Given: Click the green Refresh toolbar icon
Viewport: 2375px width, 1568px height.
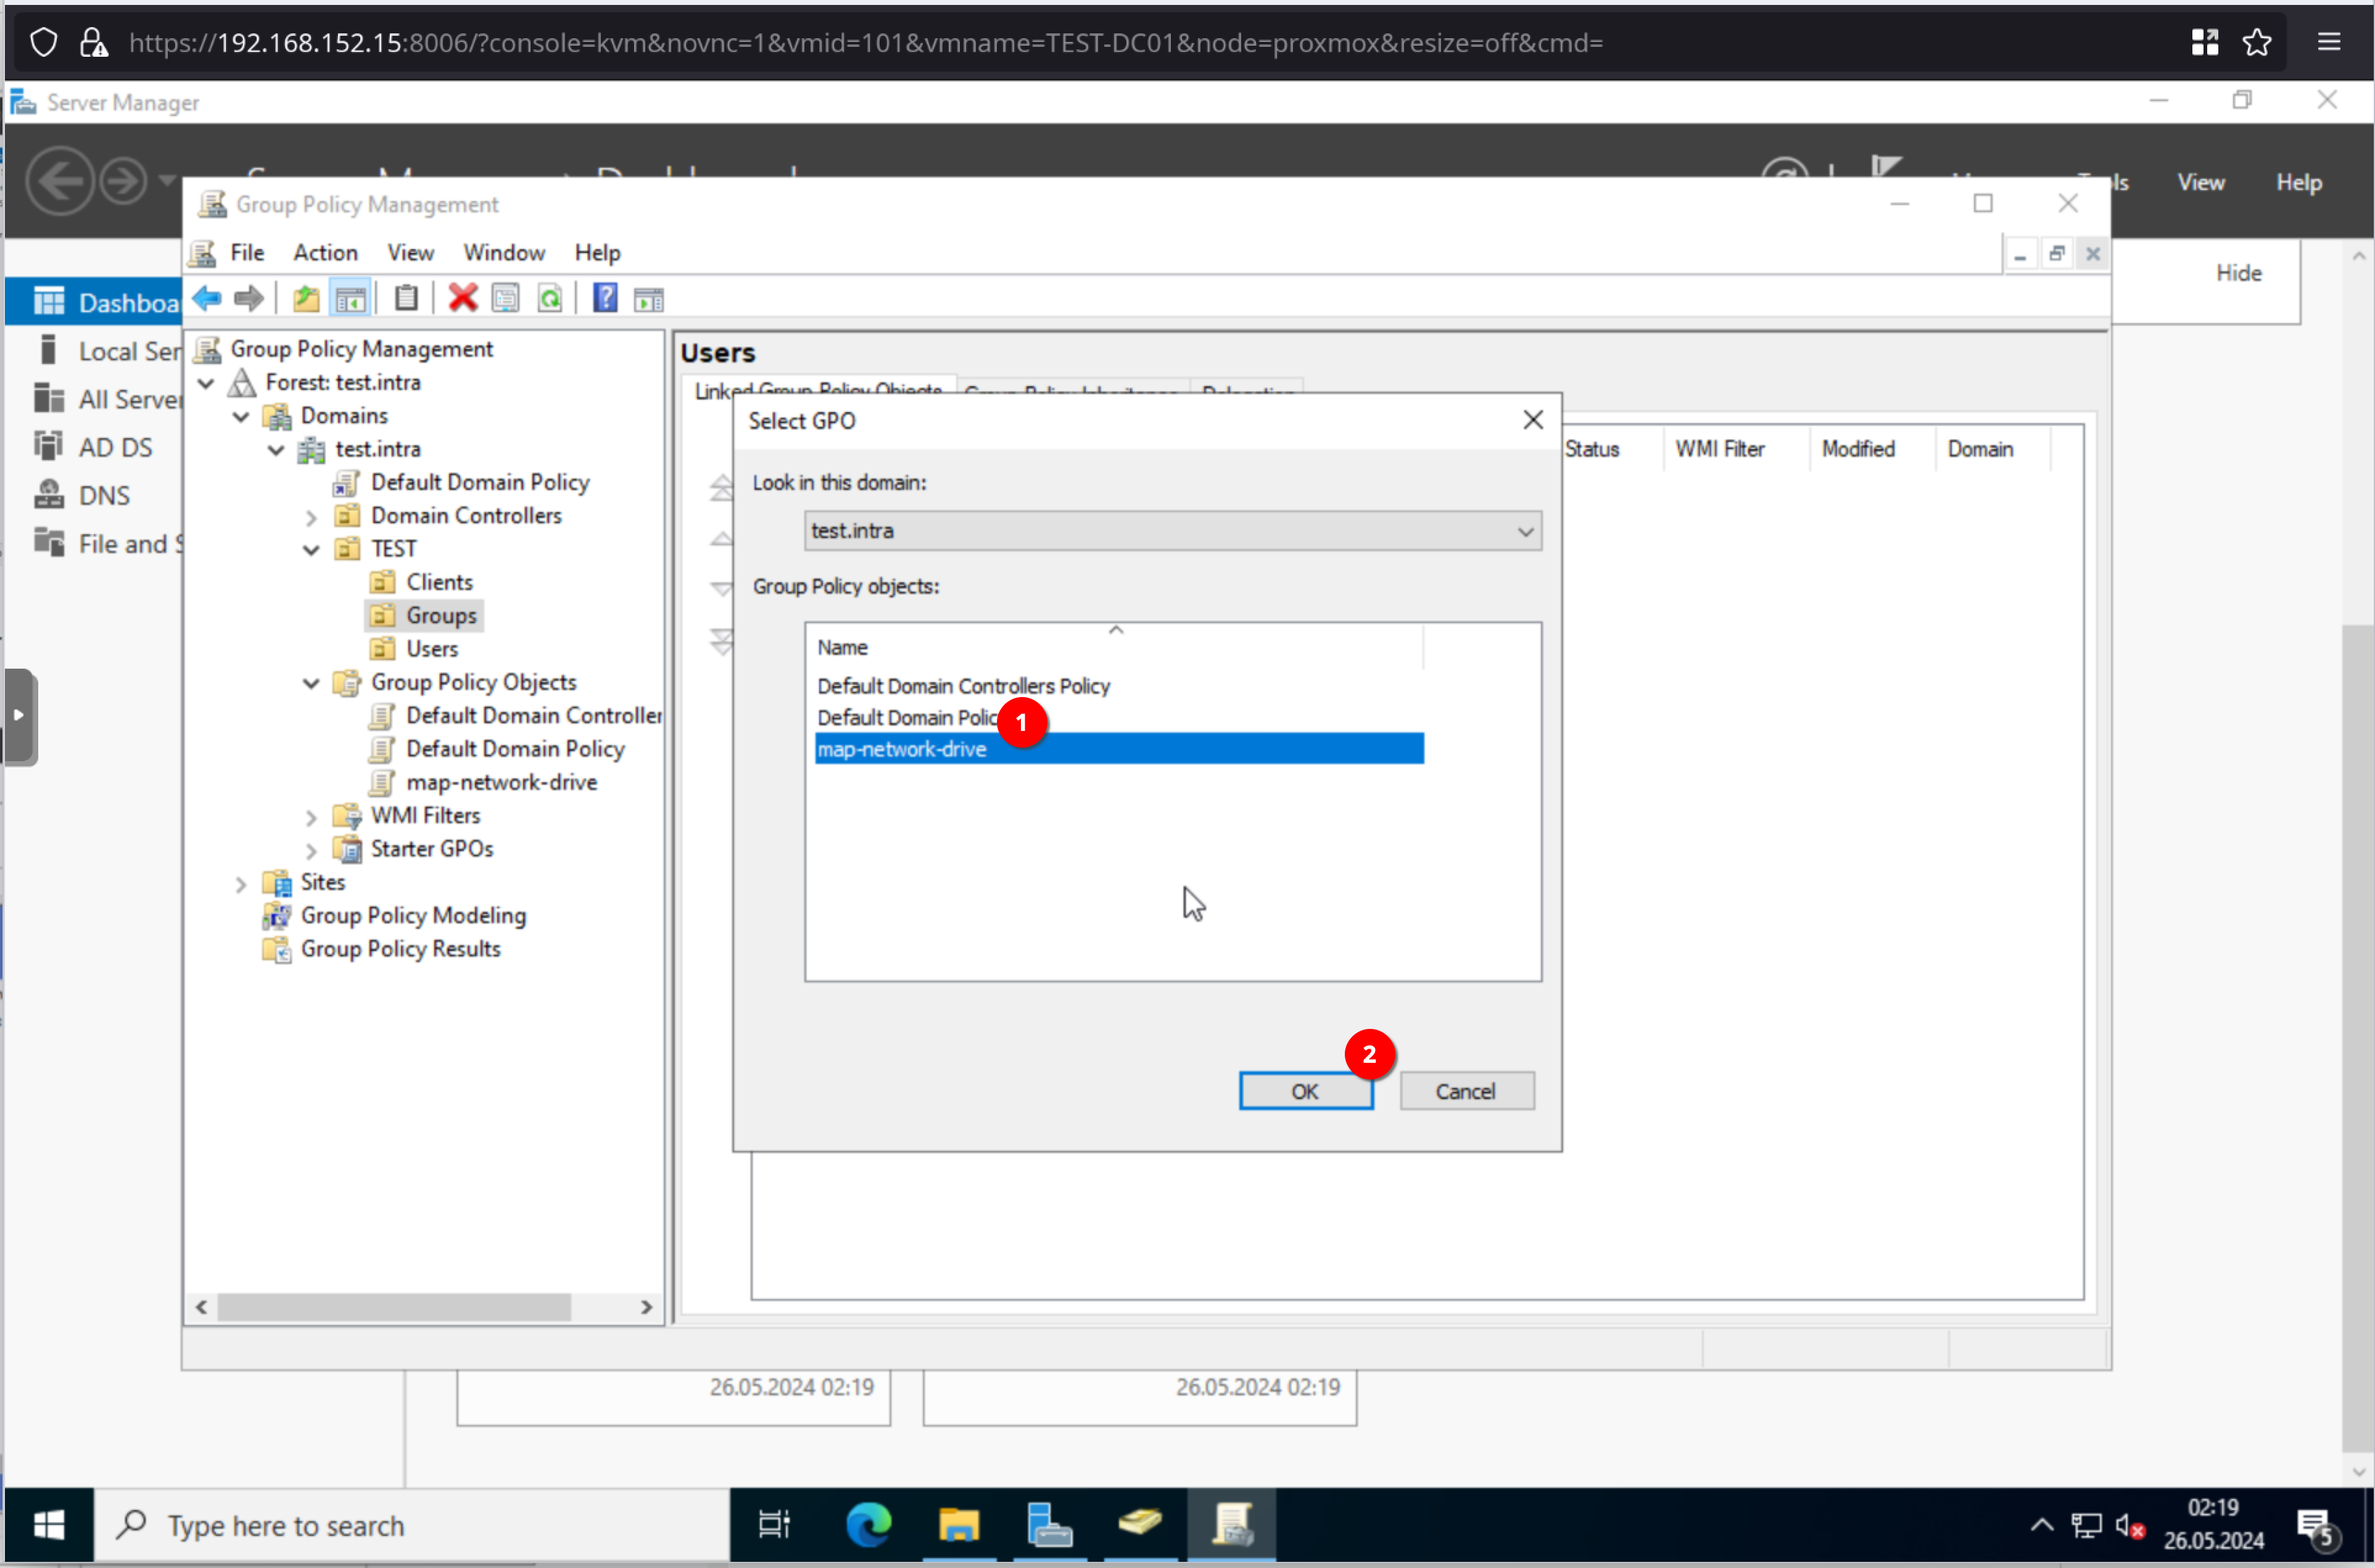Looking at the screenshot, I should [550, 298].
